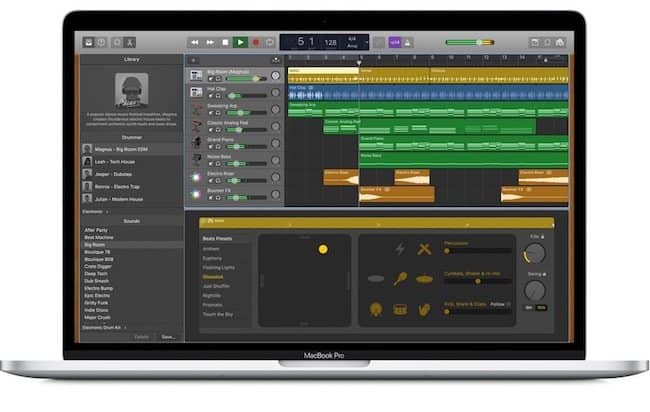The image size is (650, 412).
Task: Open the Note Pad button
Action: (x=535, y=42)
